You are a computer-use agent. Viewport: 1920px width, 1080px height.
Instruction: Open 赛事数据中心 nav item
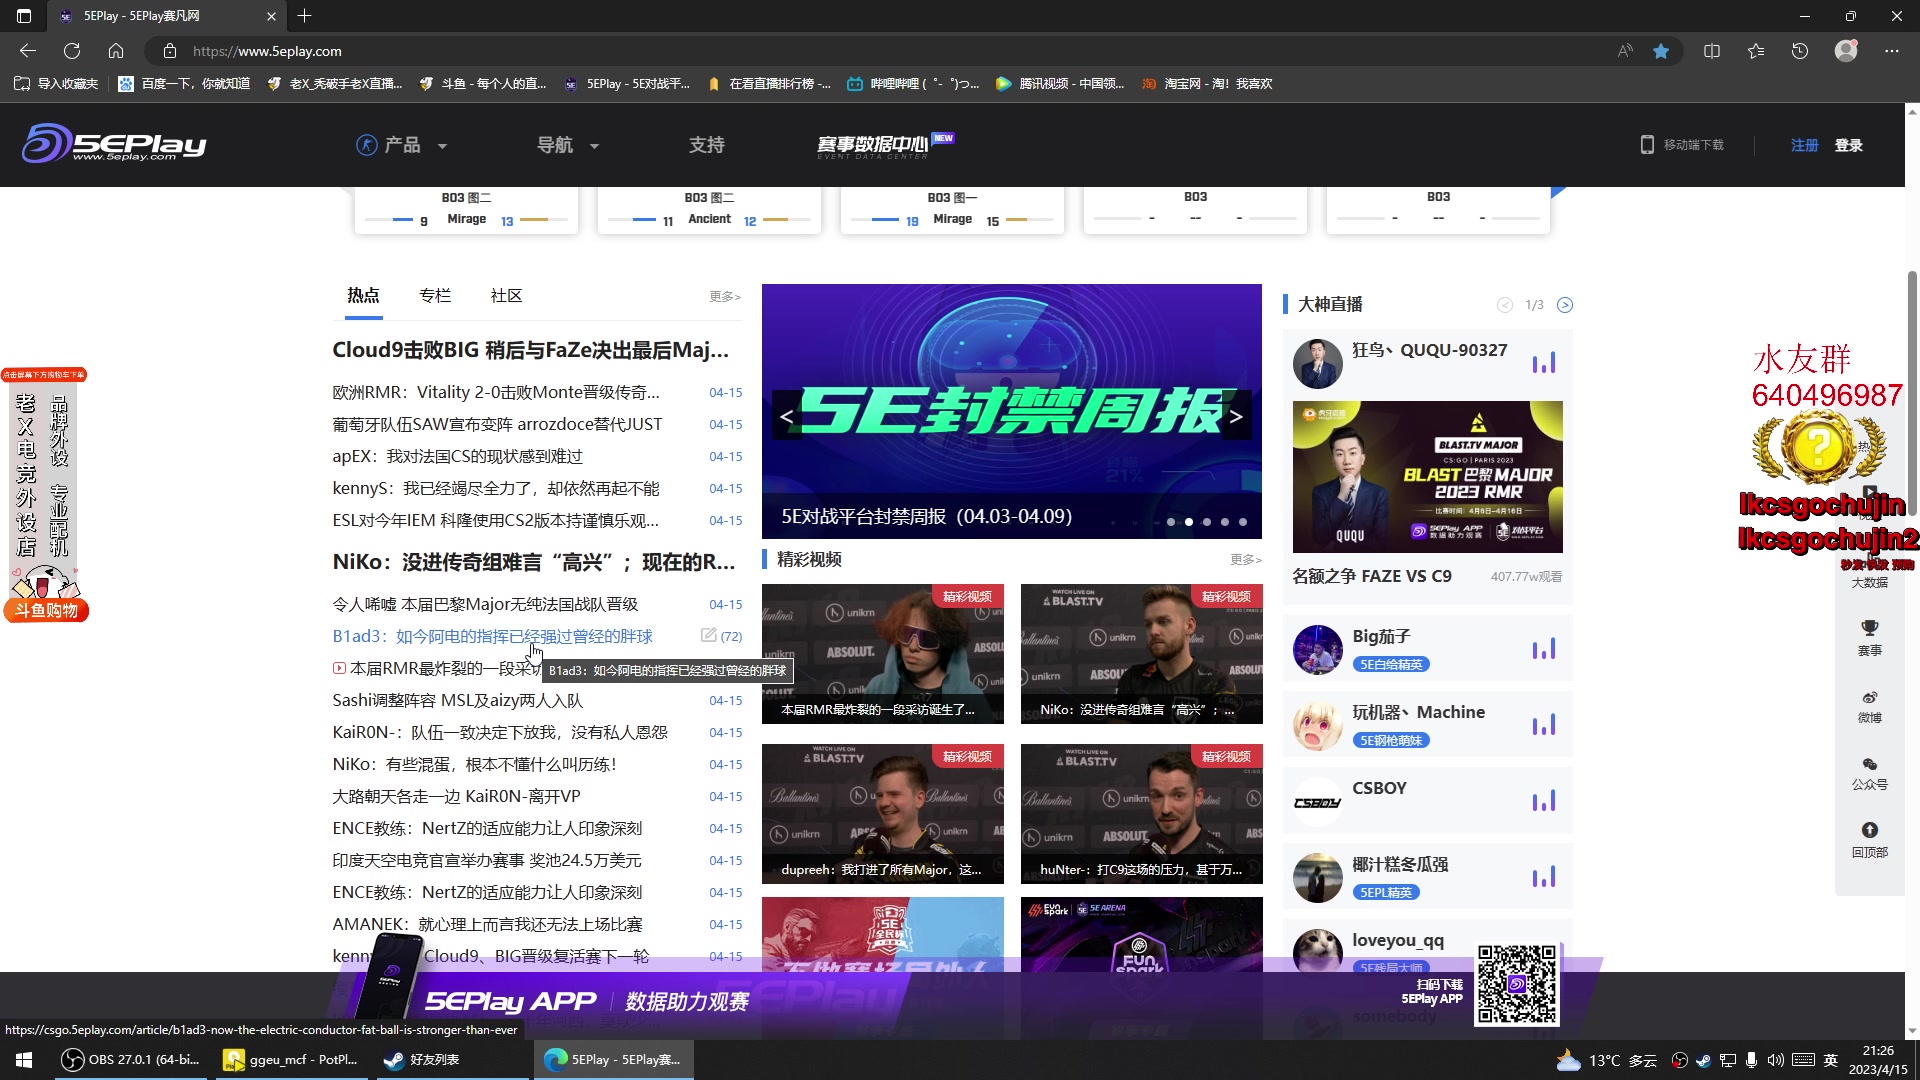(x=884, y=146)
